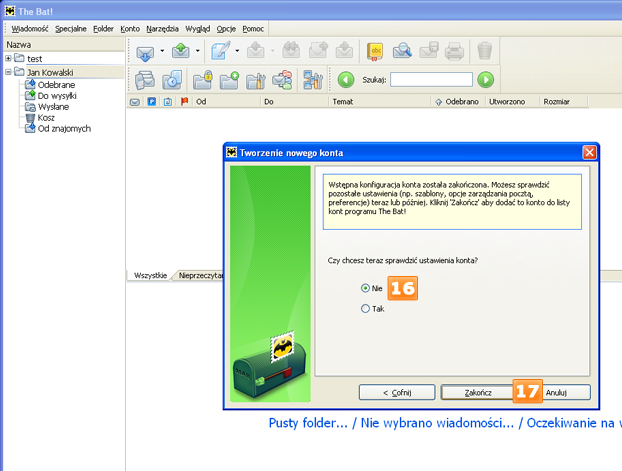
Task: Click the green back arrow search button
Action: [346, 80]
